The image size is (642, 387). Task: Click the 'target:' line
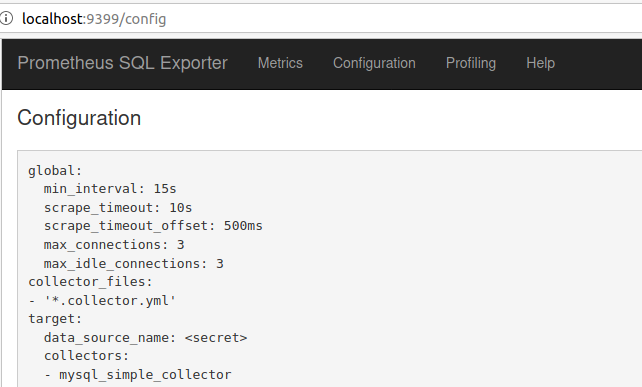(x=55, y=319)
